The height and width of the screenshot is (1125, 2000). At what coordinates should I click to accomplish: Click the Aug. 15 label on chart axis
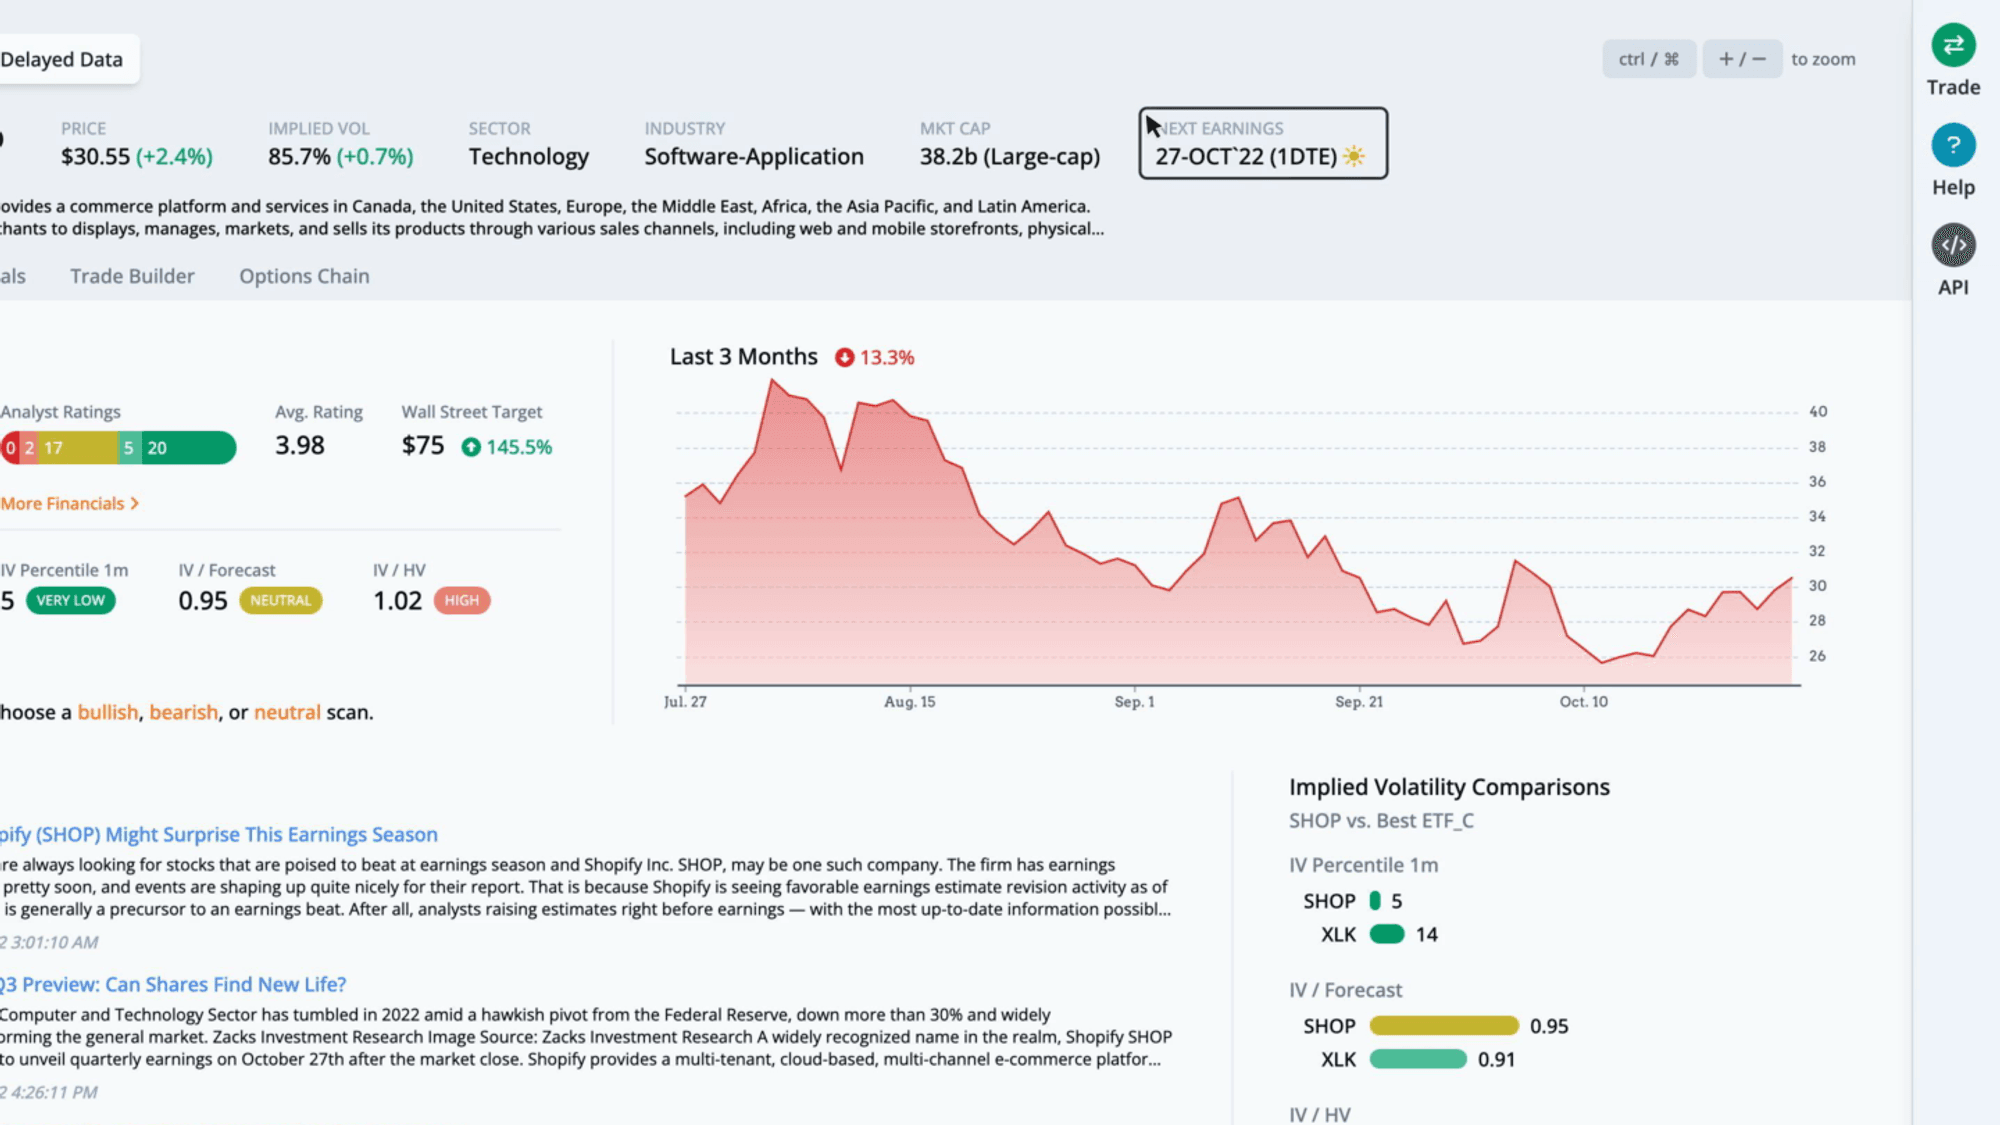click(x=910, y=702)
